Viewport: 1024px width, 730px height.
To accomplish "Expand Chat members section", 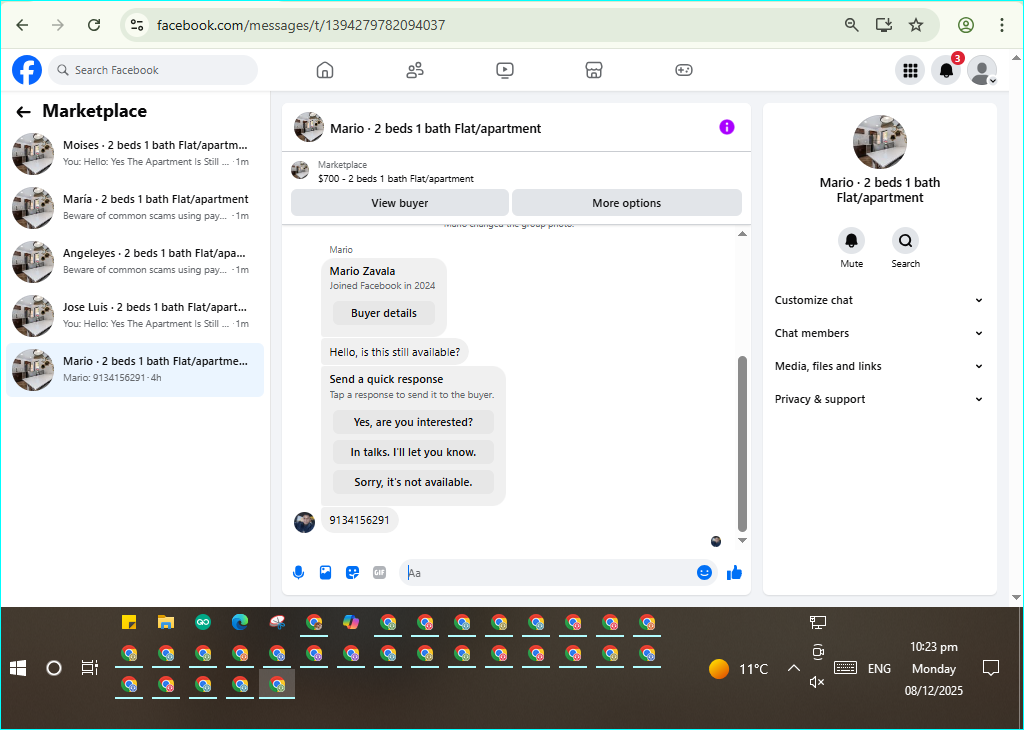I will (880, 333).
